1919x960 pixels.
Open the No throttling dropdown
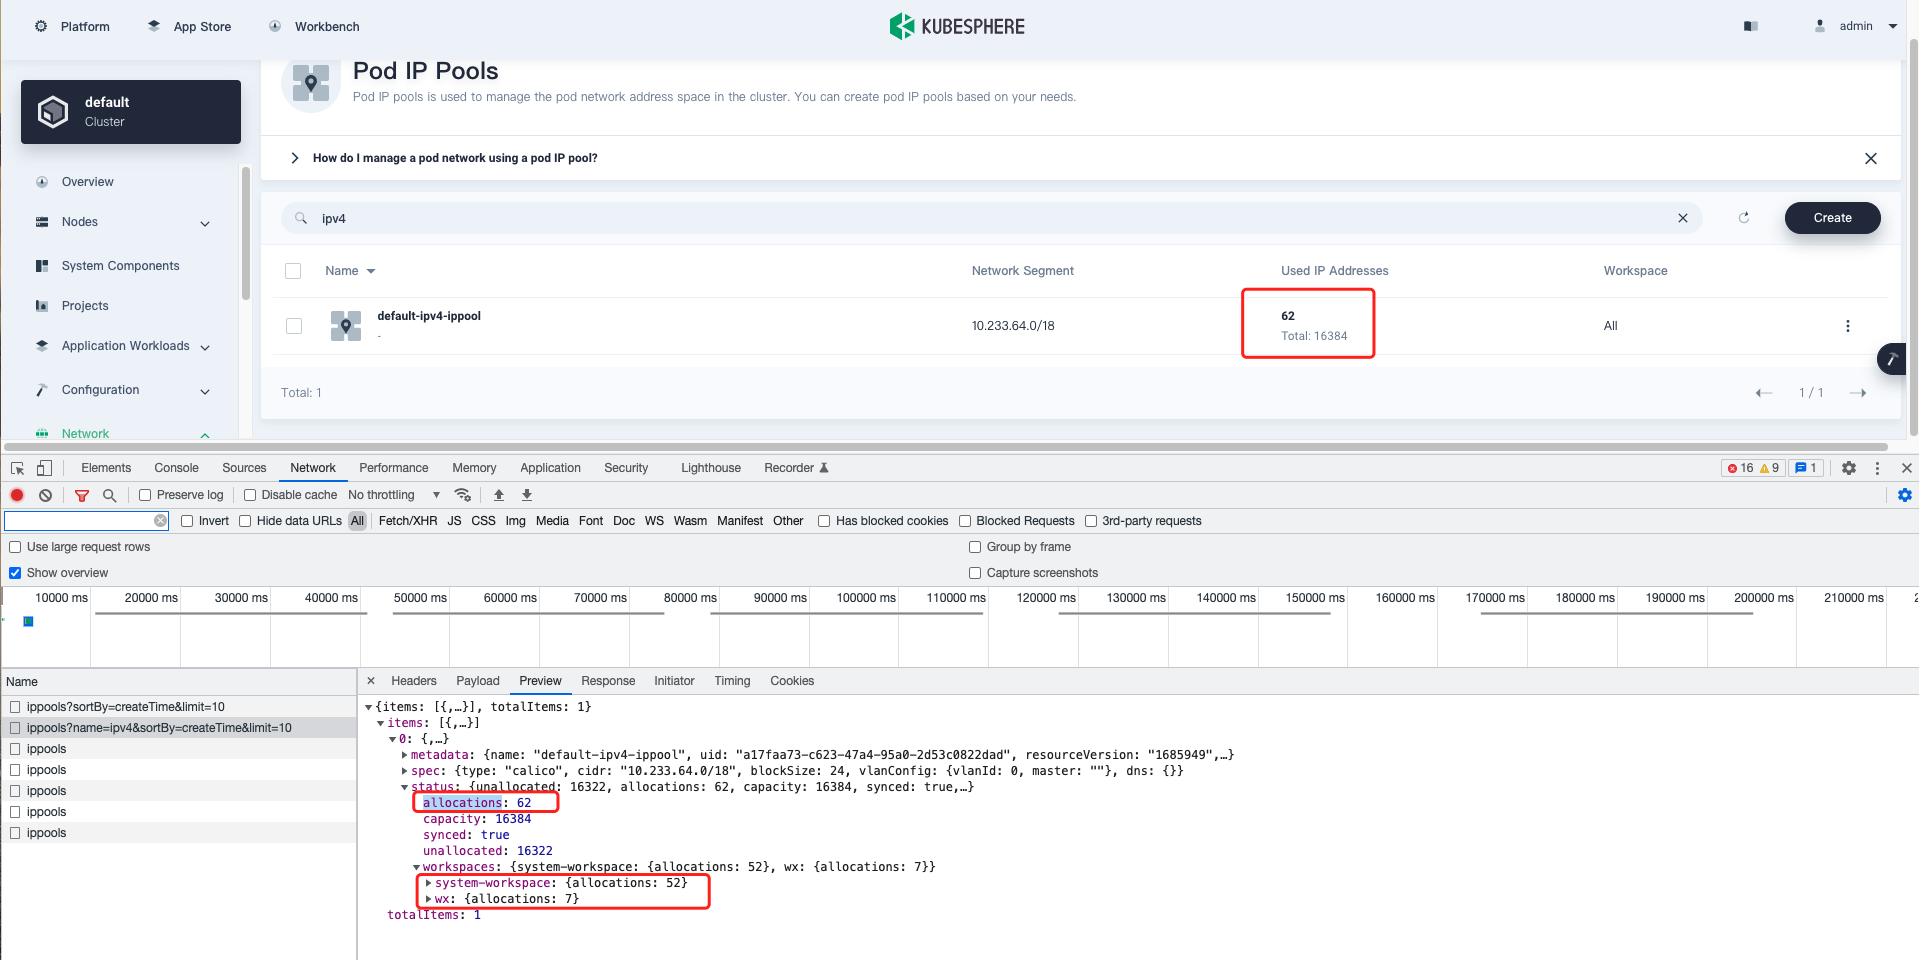tap(394, 494)
